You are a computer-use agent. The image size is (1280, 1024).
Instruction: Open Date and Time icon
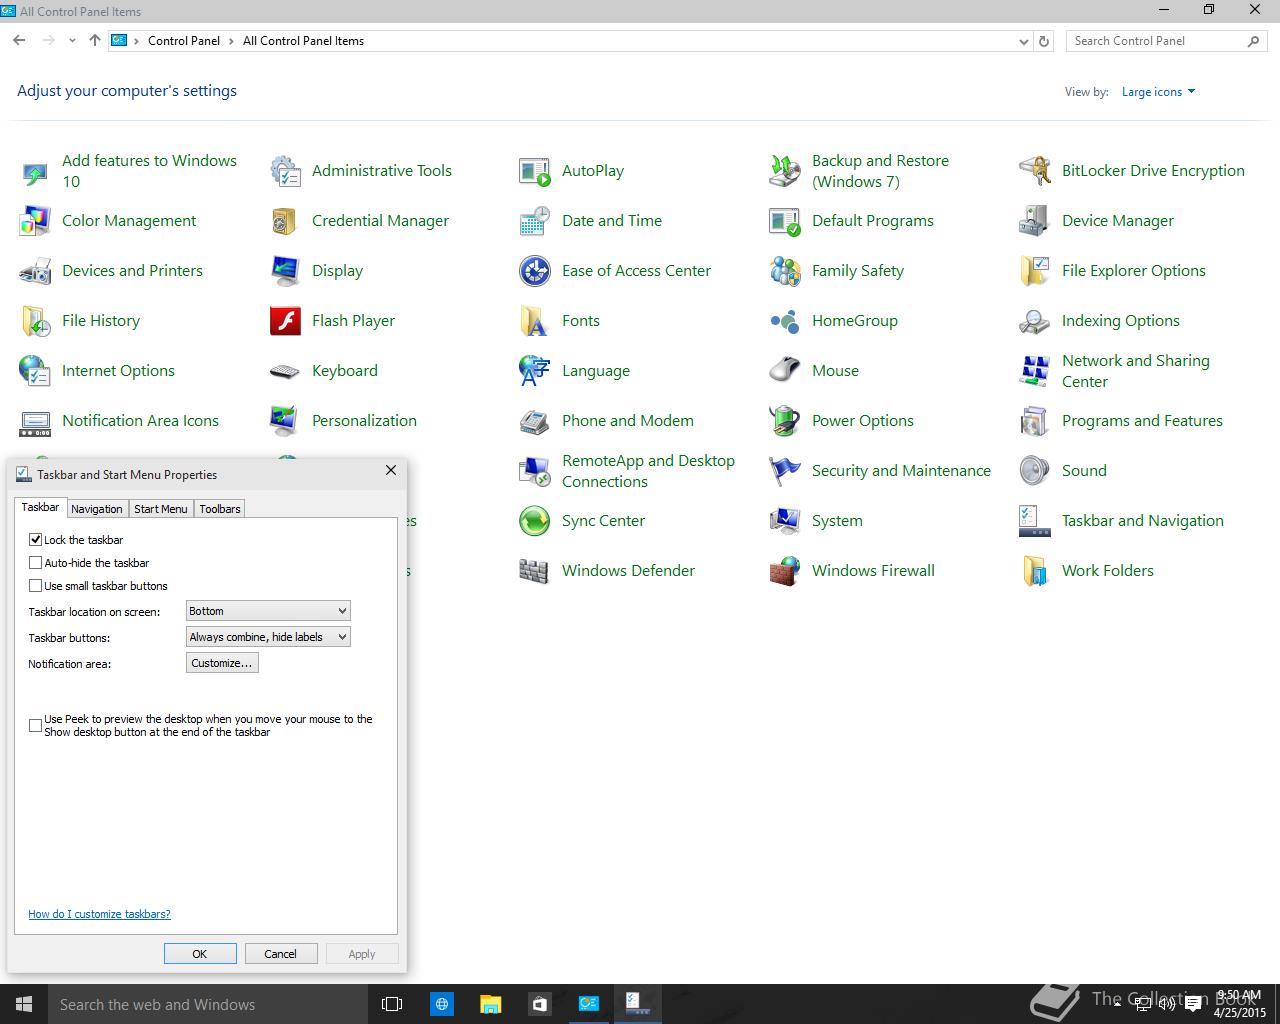click(x=535, y=221)
